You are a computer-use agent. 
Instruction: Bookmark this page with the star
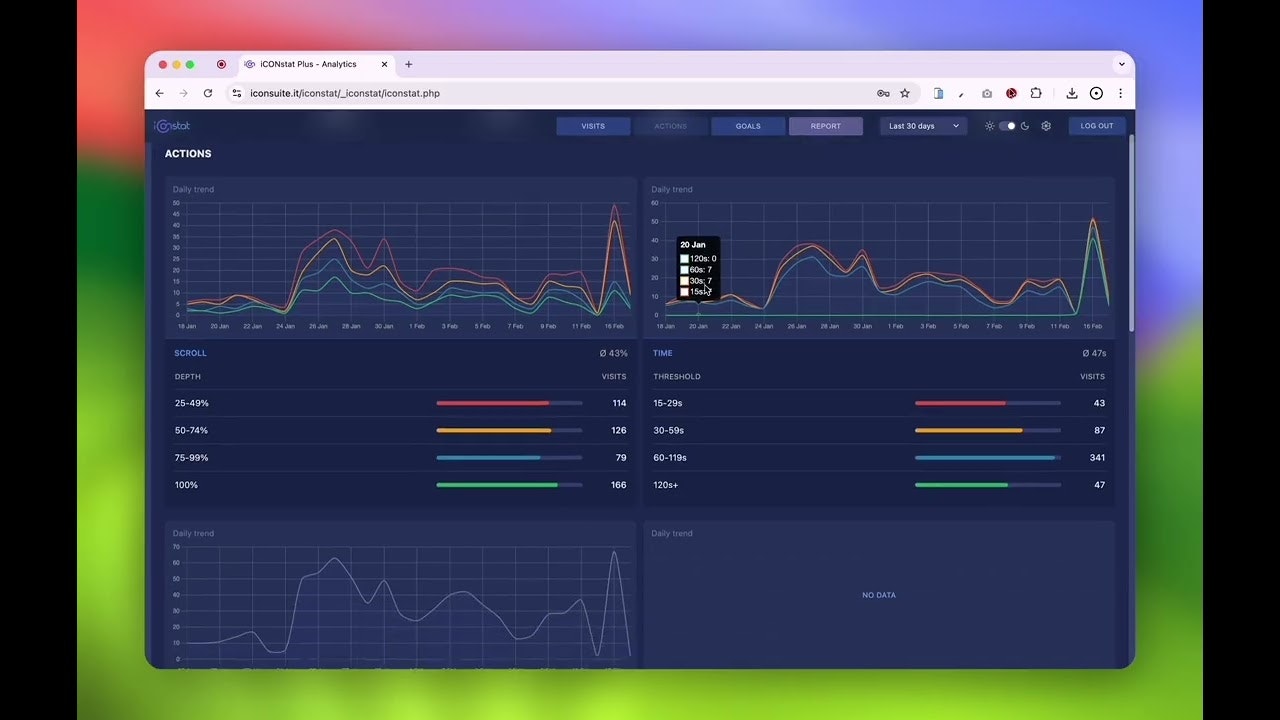pyautogui.click(x=905, y=93)
